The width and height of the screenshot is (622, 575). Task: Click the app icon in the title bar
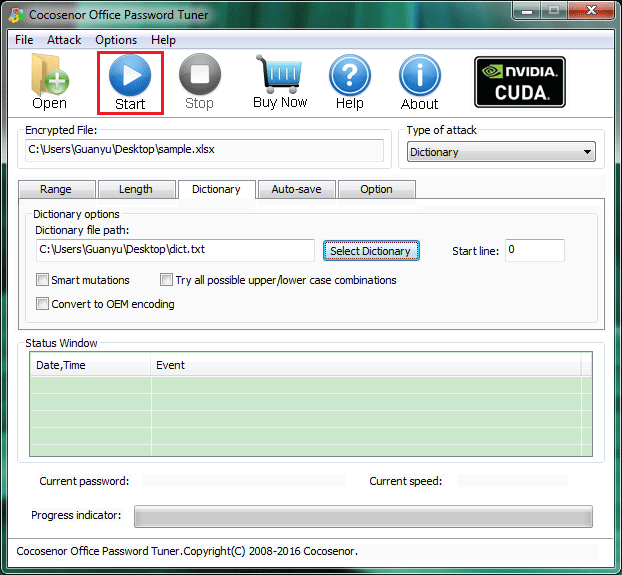click(x=17, y=15)
